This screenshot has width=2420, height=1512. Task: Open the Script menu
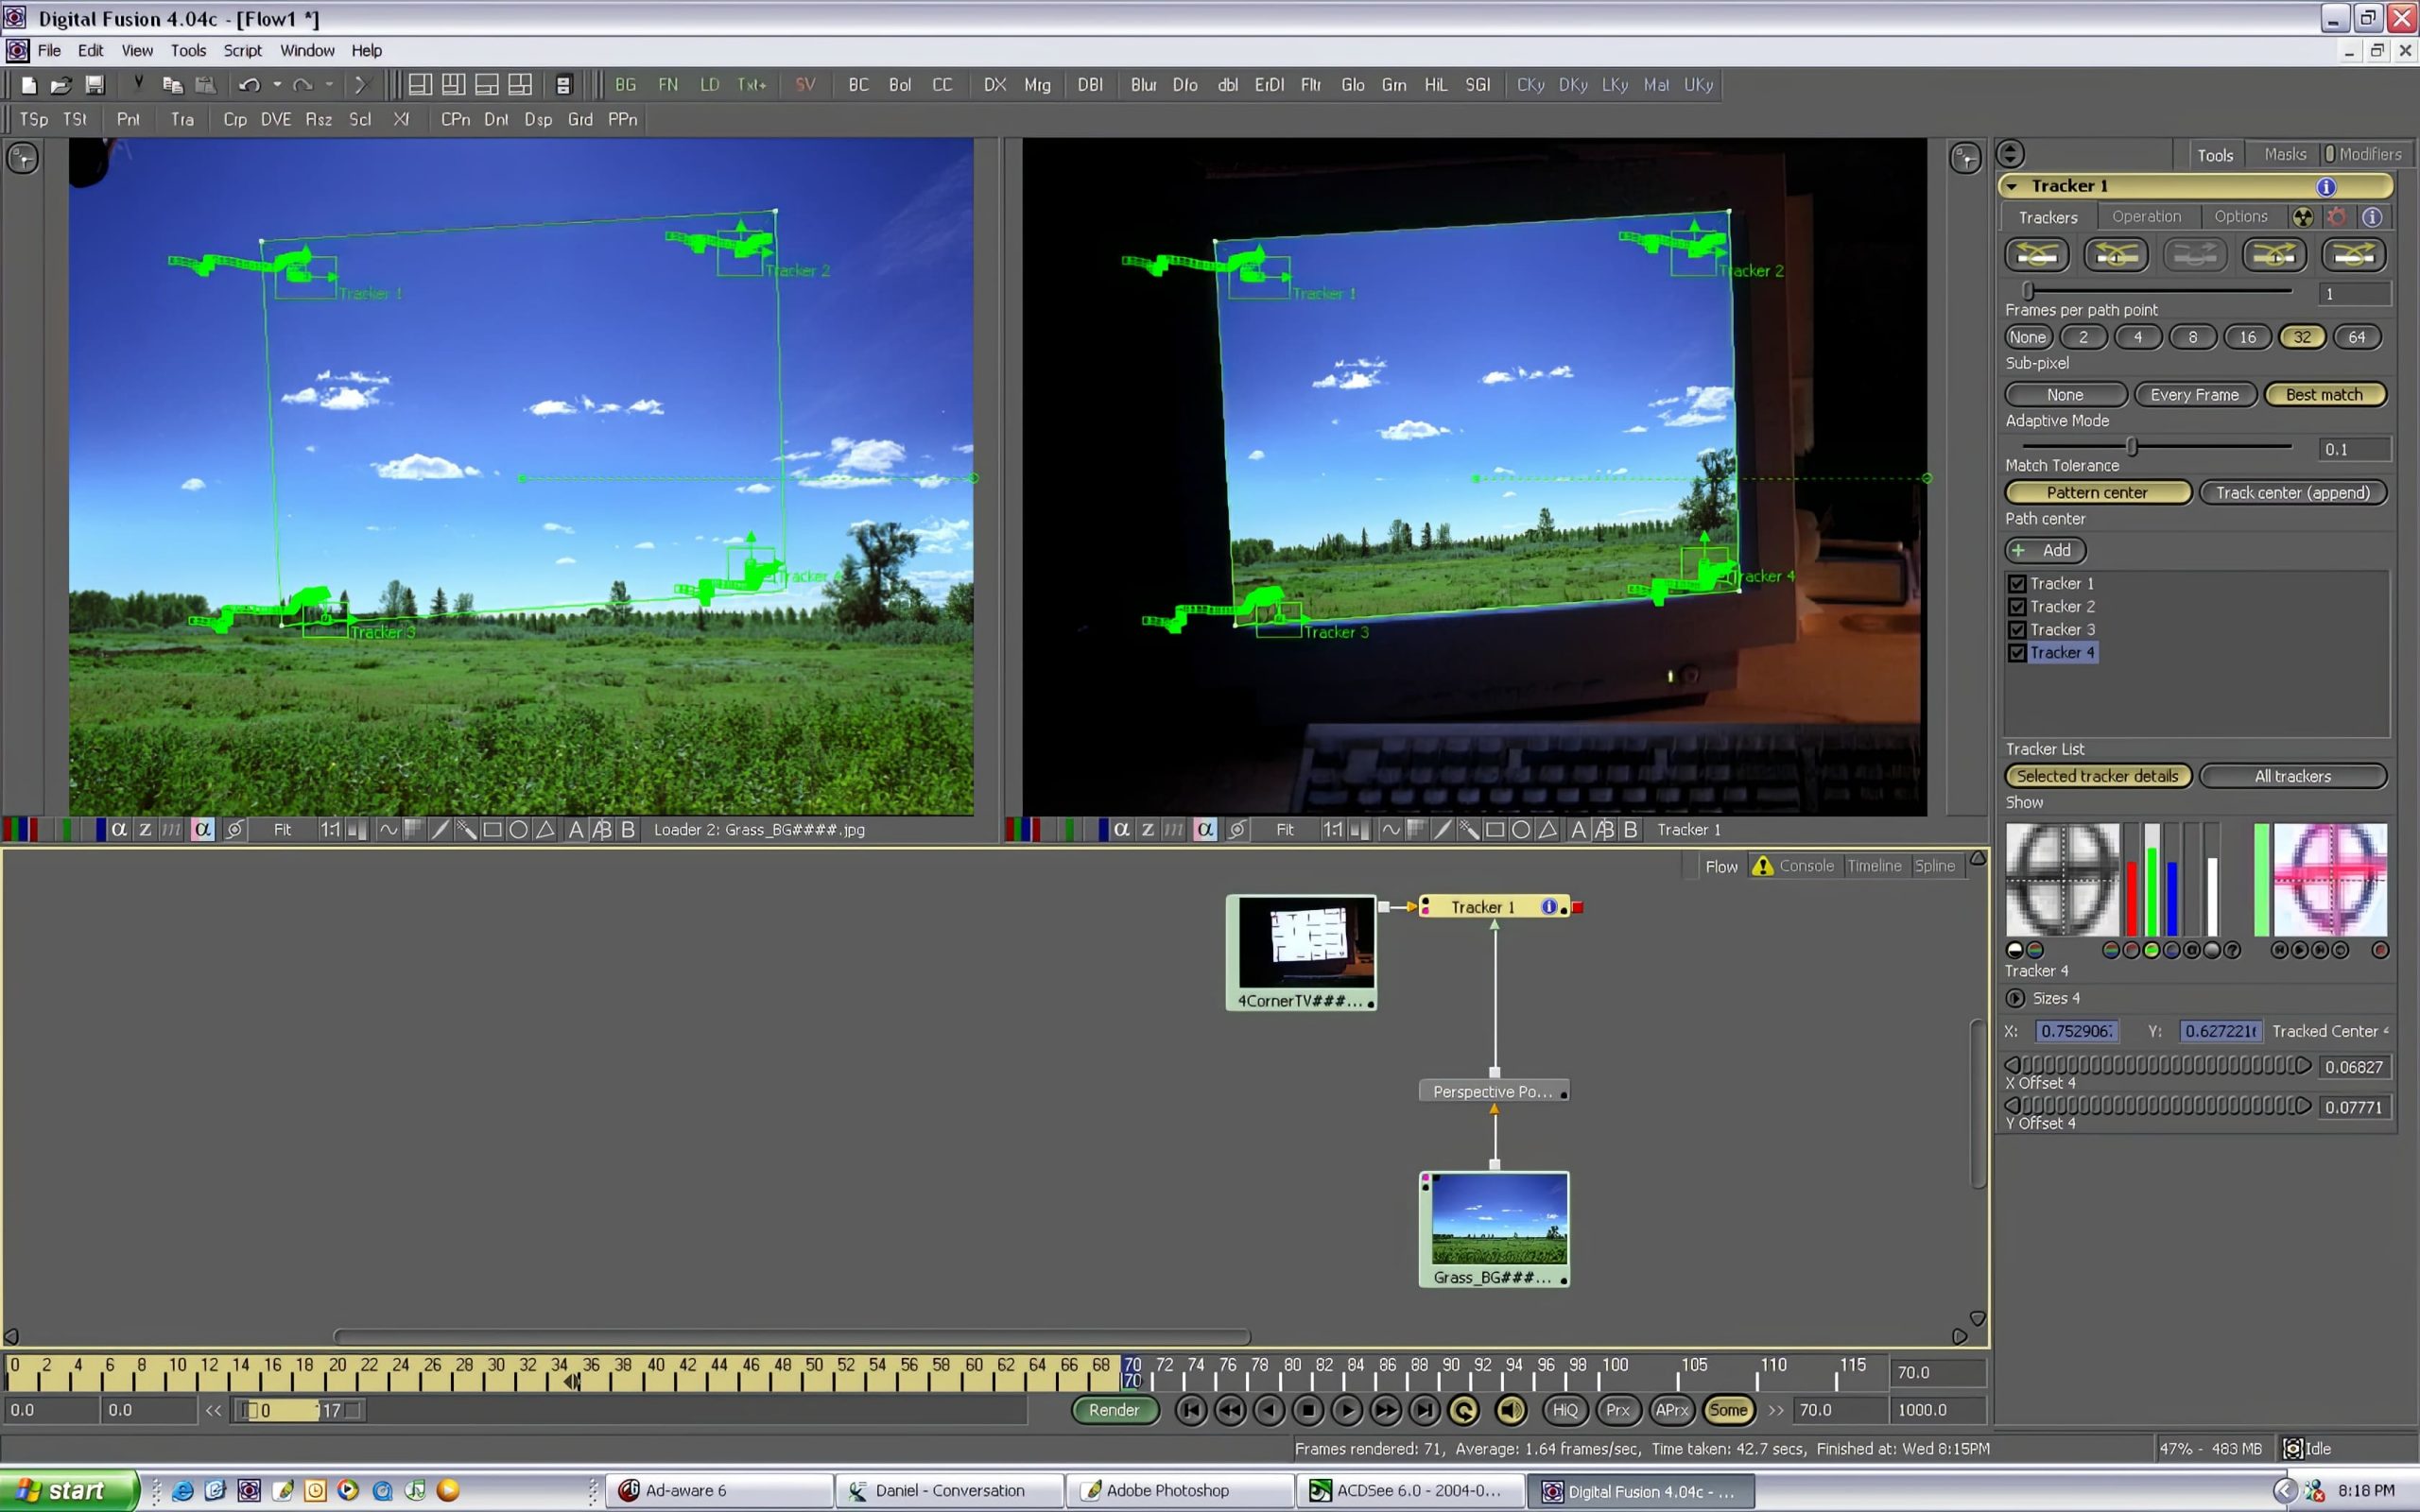click(242, 50)
